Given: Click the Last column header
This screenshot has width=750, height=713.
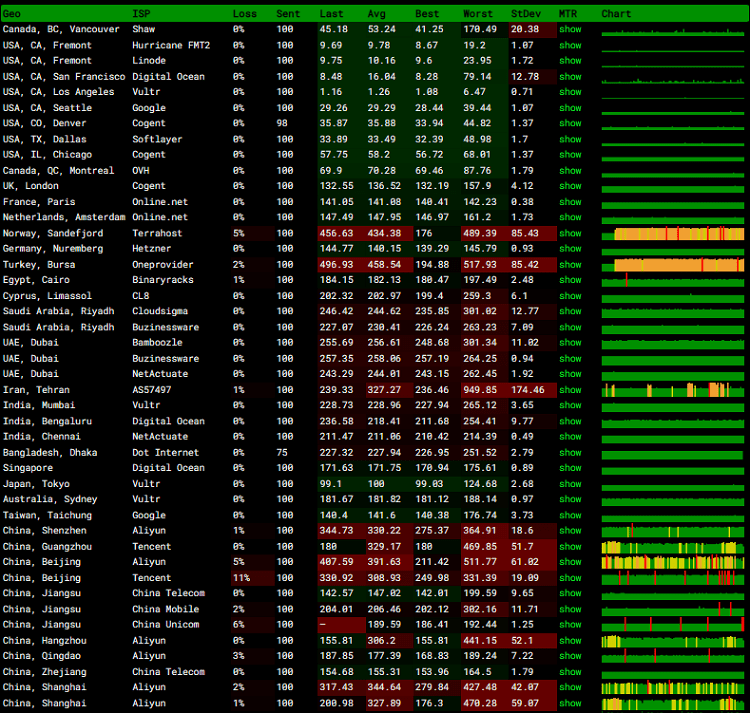Looking at the screenshot, I should [331, 13].
